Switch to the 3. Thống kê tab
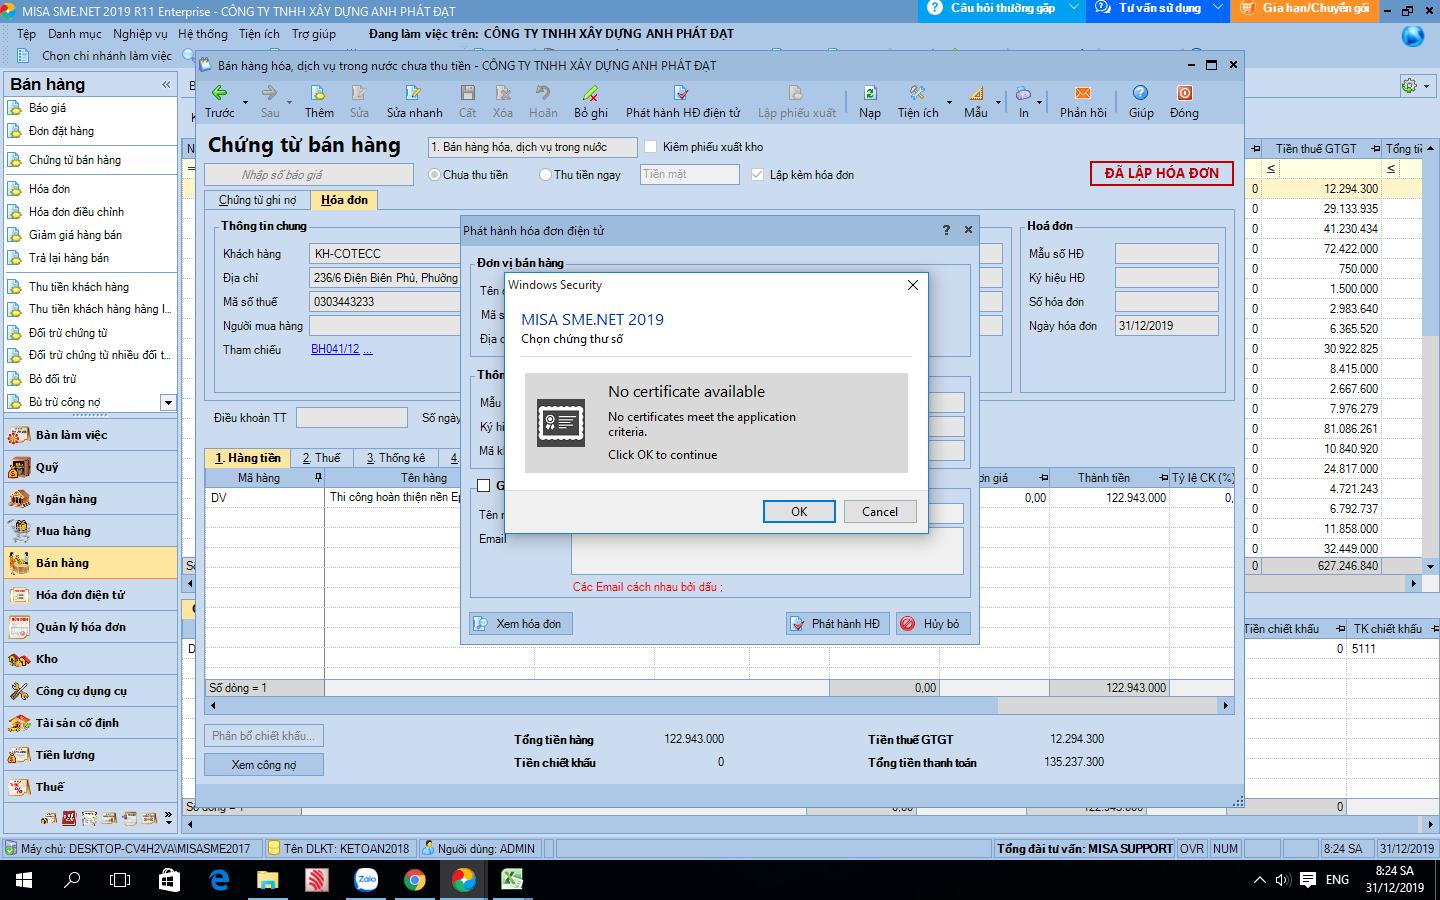1440x900 pixels. pyautogui.click(x=395, y=458)
